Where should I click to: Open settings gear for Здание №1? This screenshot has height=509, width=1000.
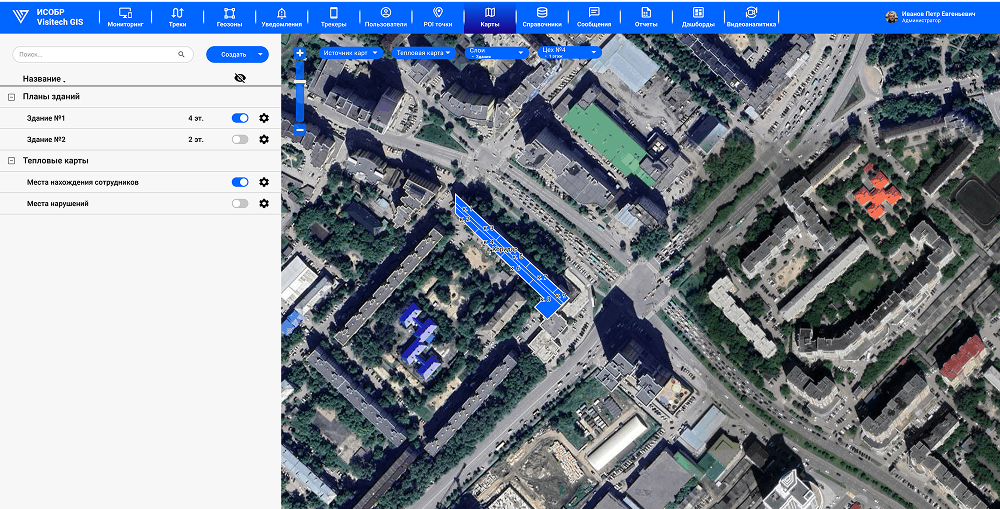pos(264,118)
